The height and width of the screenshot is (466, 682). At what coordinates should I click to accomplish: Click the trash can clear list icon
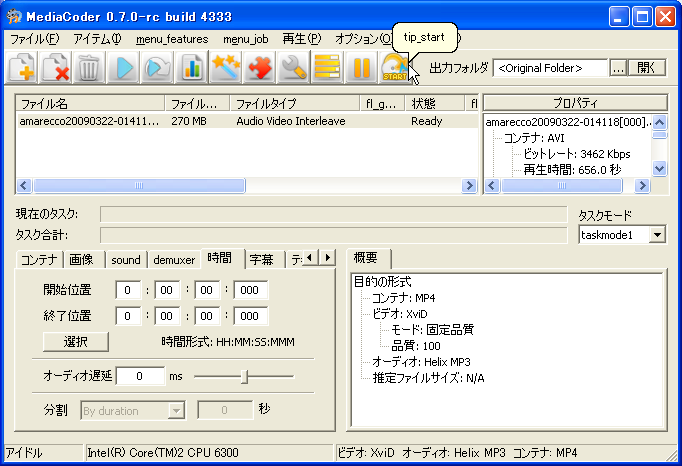[89, 68]
